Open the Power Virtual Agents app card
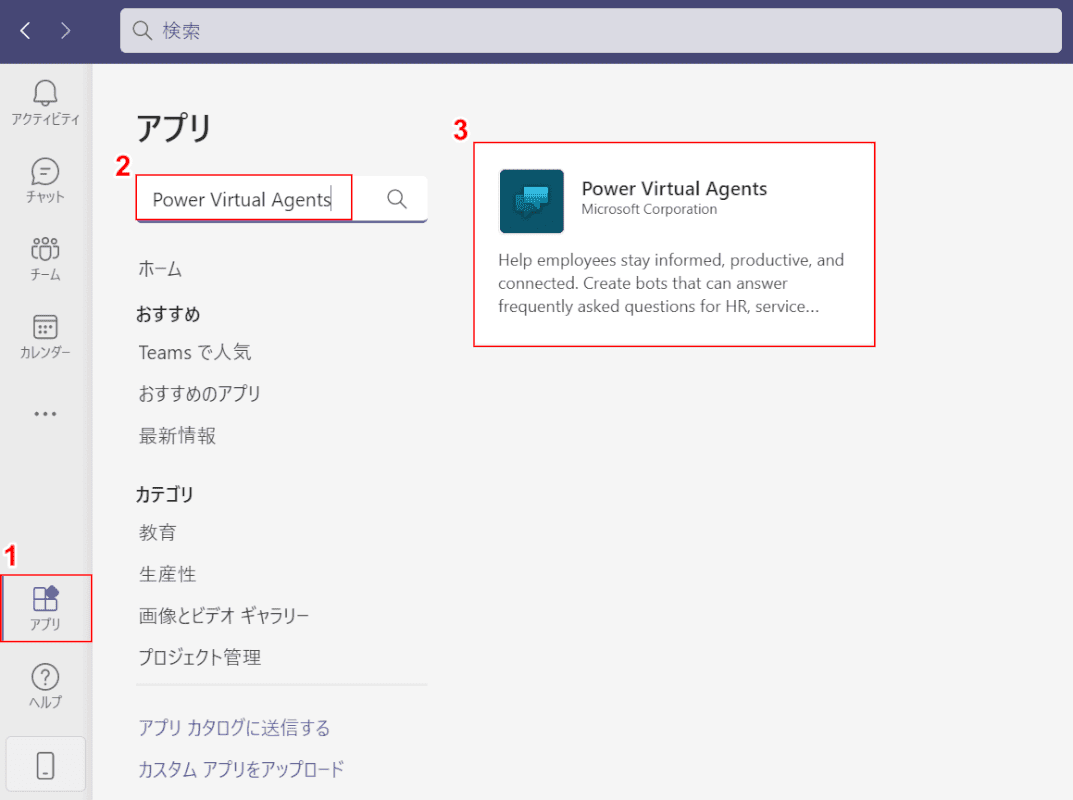 pos(674,244)
